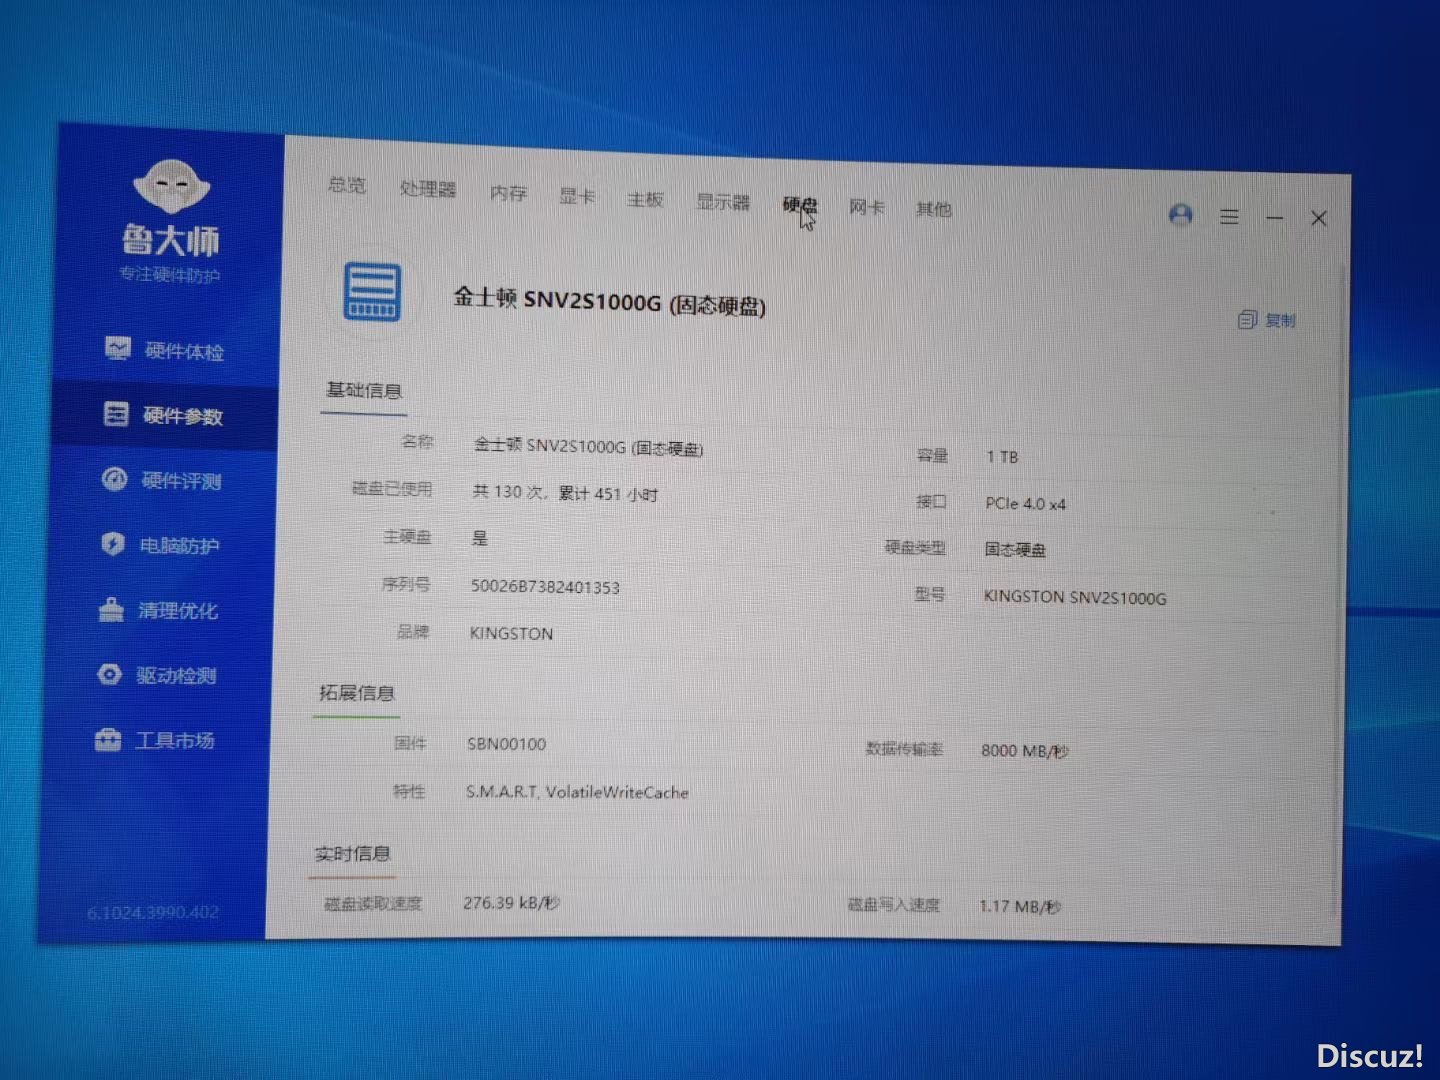Switch to the 处理器 processor tab

tap(428, 189)
